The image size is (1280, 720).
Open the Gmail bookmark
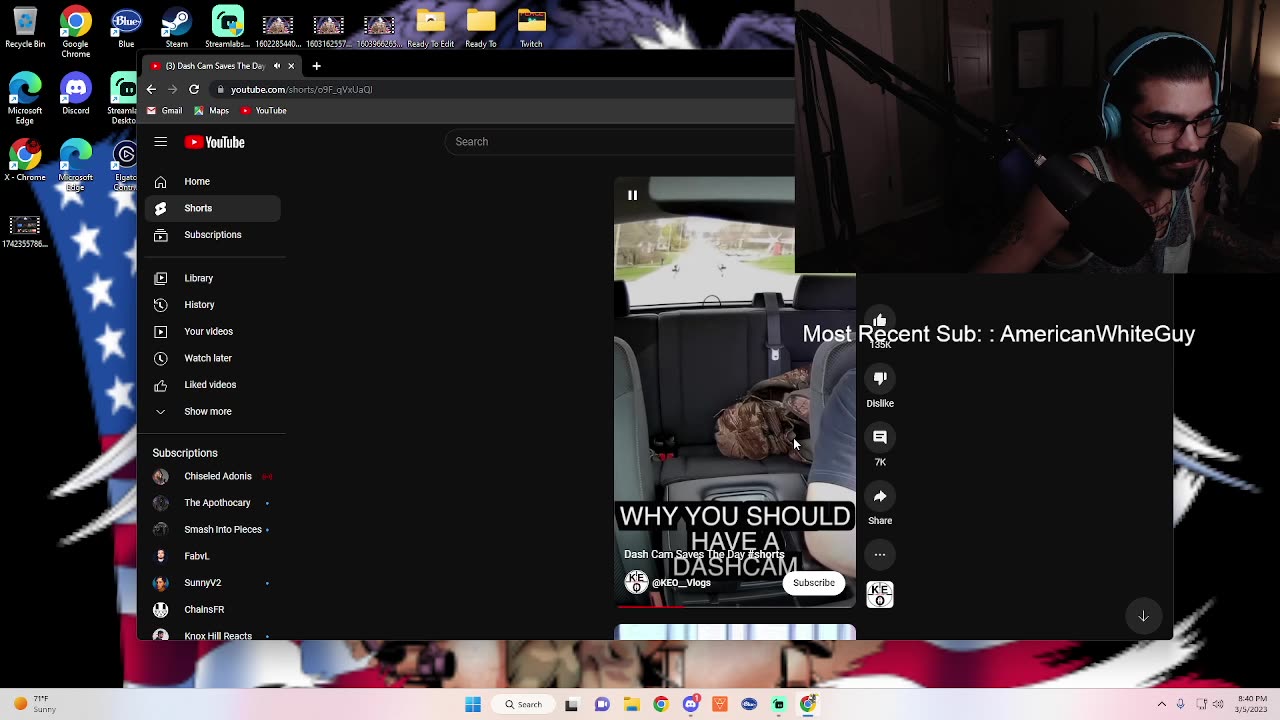[x=166, y=111]
